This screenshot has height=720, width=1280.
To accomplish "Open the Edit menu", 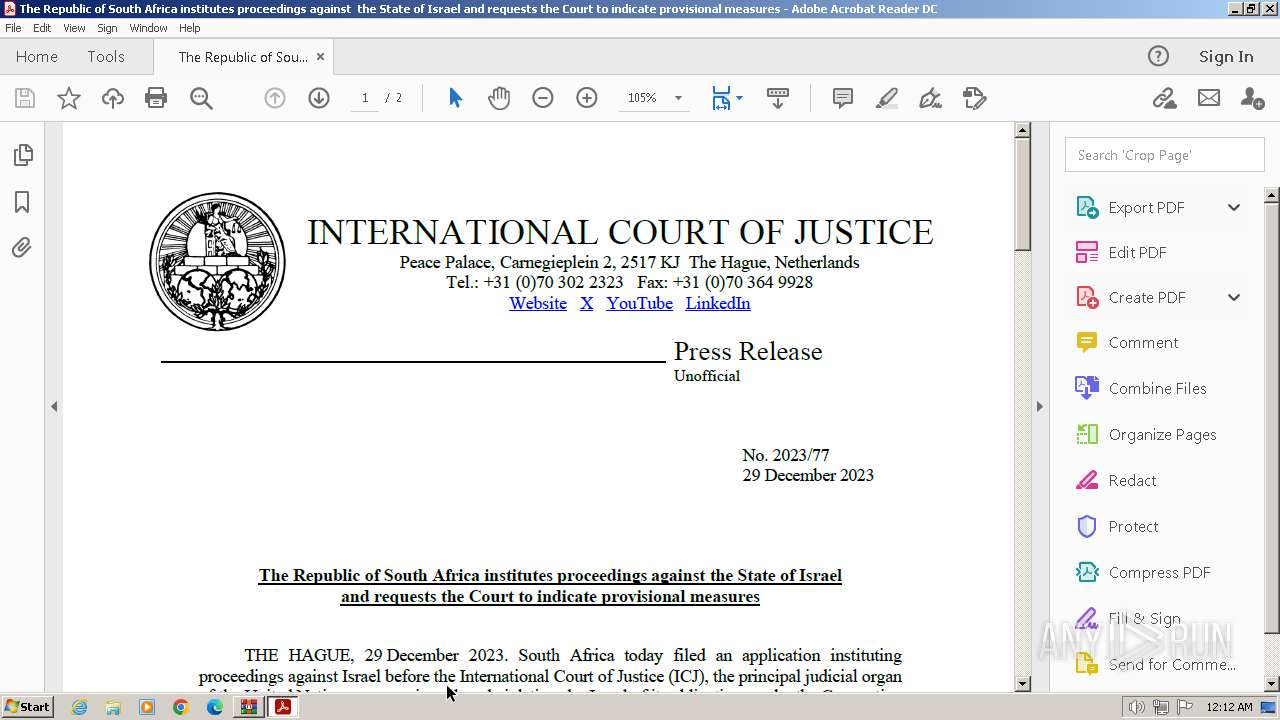I will (x=42, y=28).
